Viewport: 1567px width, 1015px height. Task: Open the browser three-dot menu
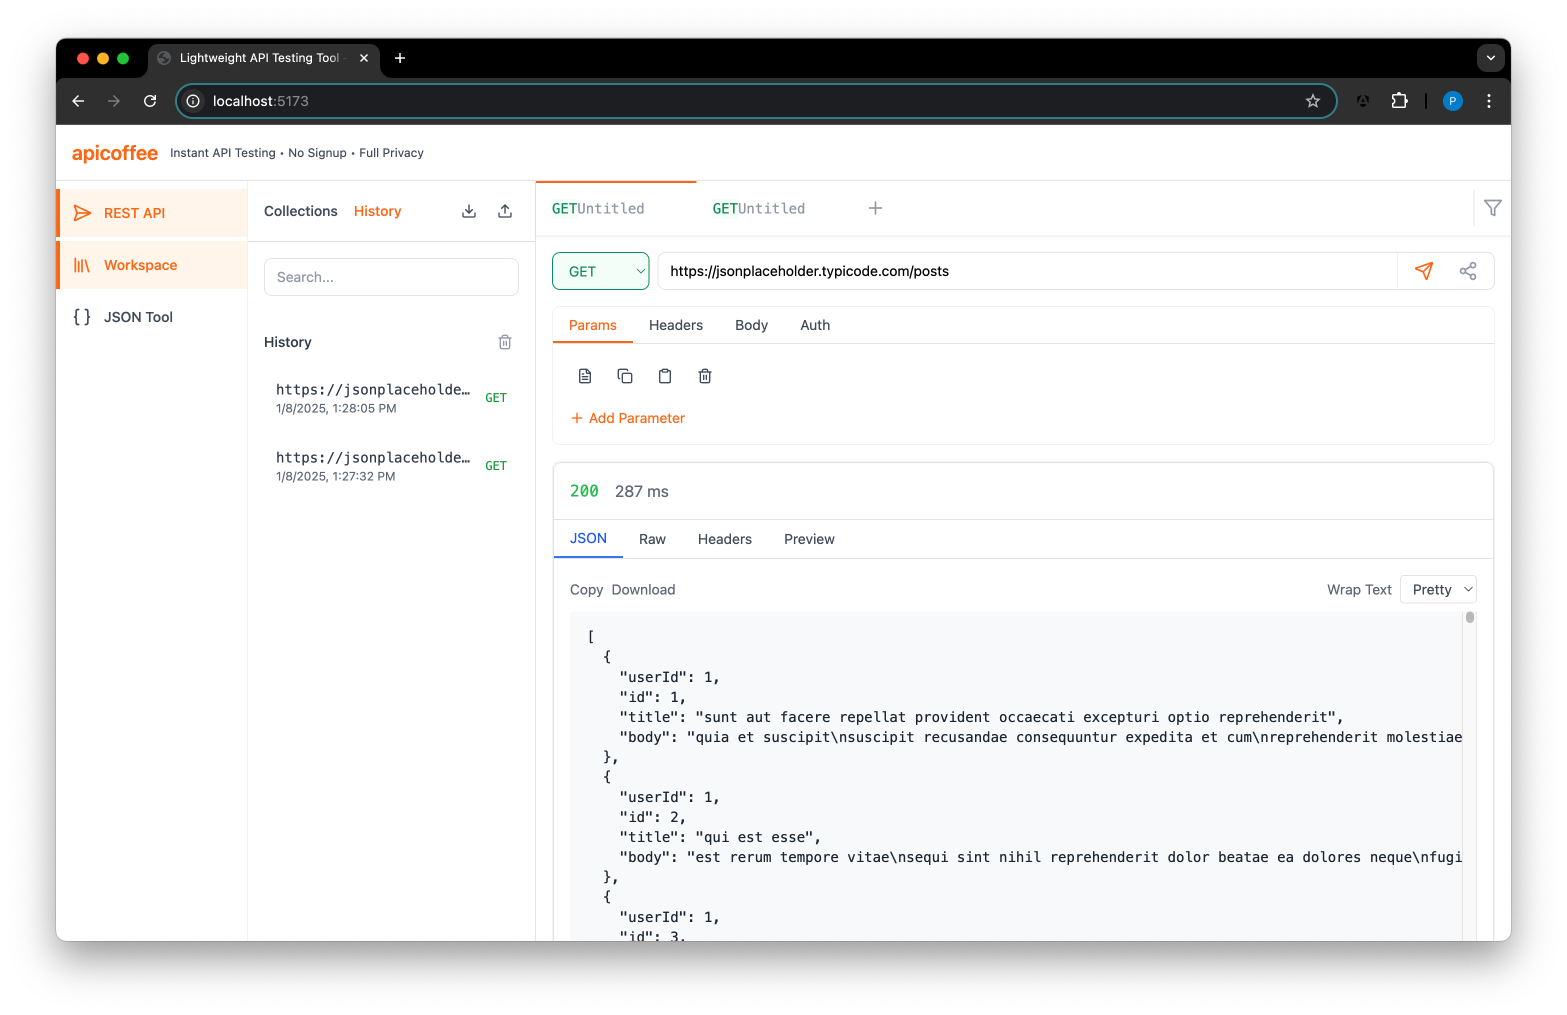click(x=1489, y=101)
